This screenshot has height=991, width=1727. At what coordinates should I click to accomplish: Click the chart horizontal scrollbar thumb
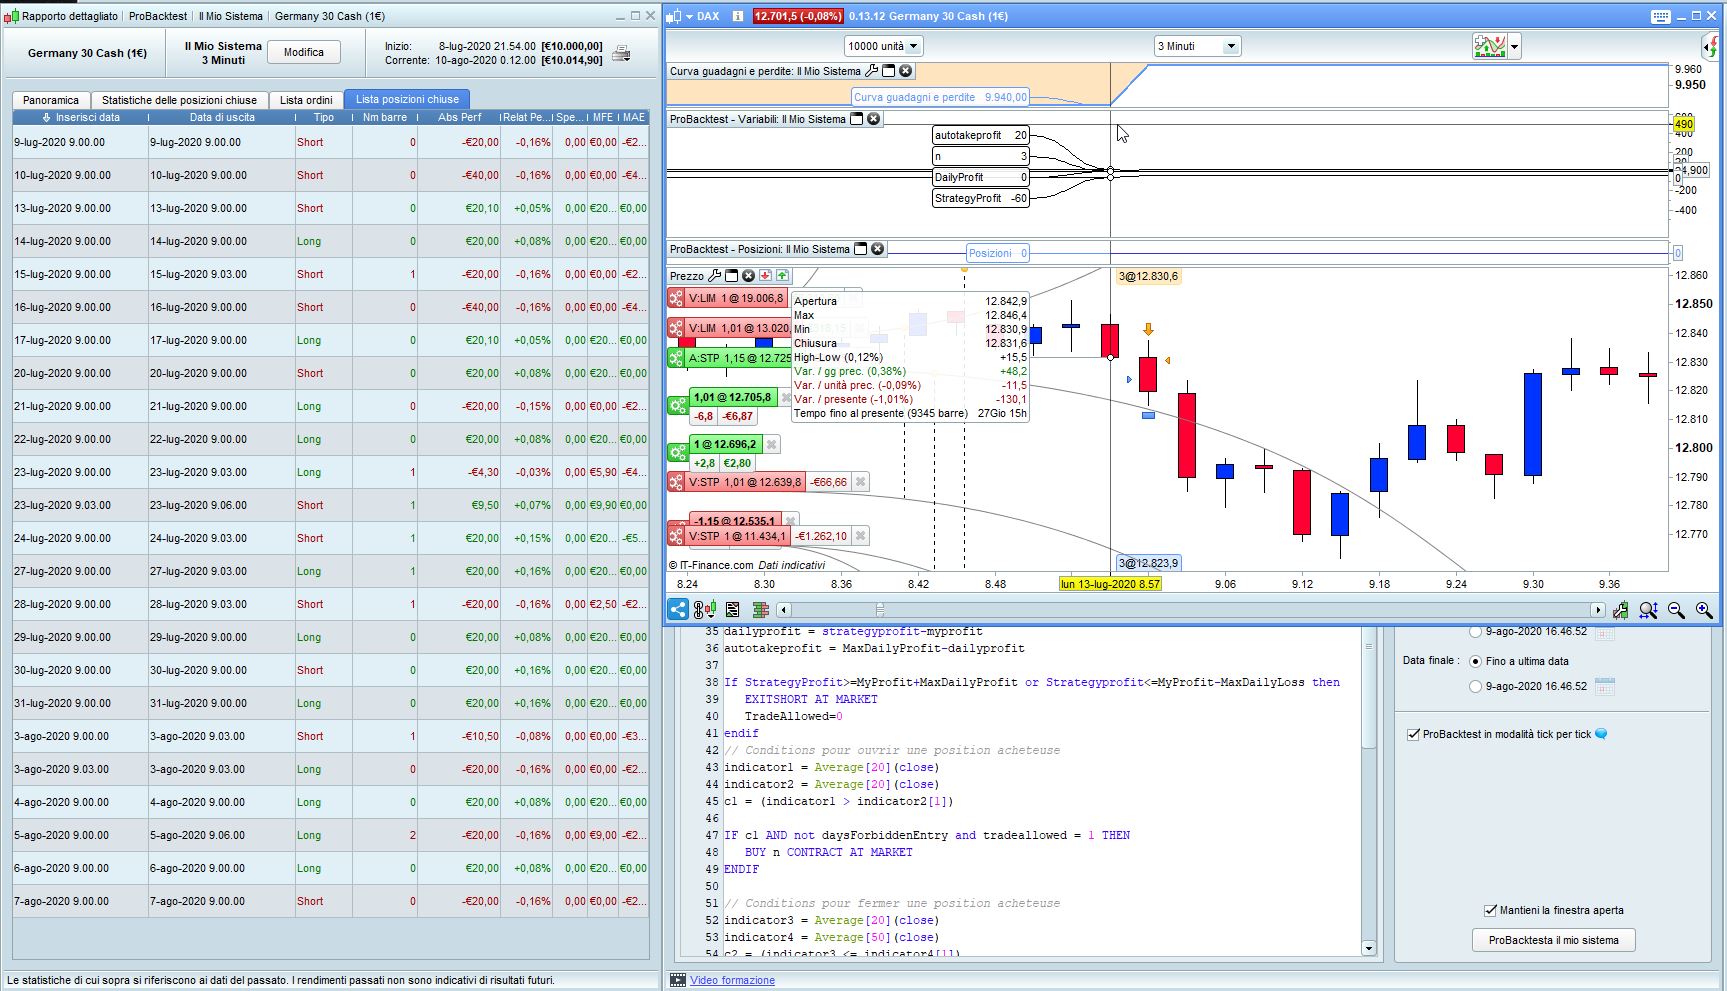coord(880,610)
